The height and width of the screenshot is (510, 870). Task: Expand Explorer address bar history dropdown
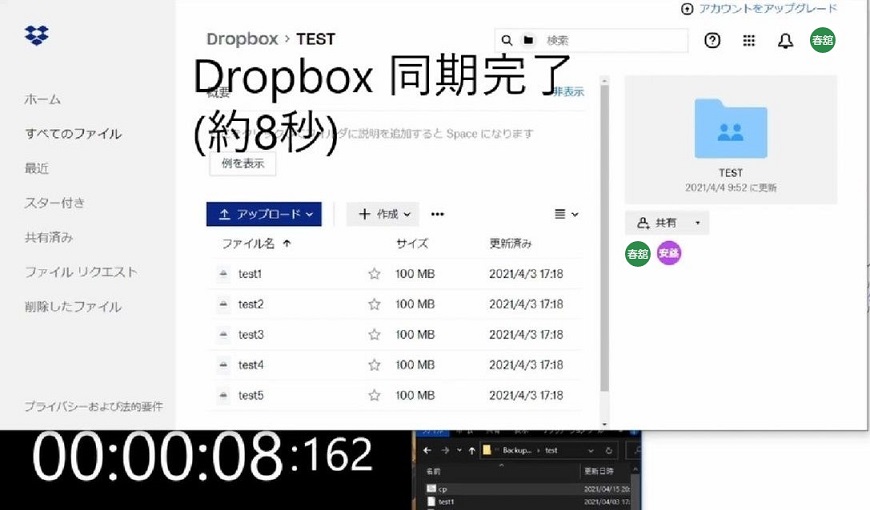pos(590,451)
